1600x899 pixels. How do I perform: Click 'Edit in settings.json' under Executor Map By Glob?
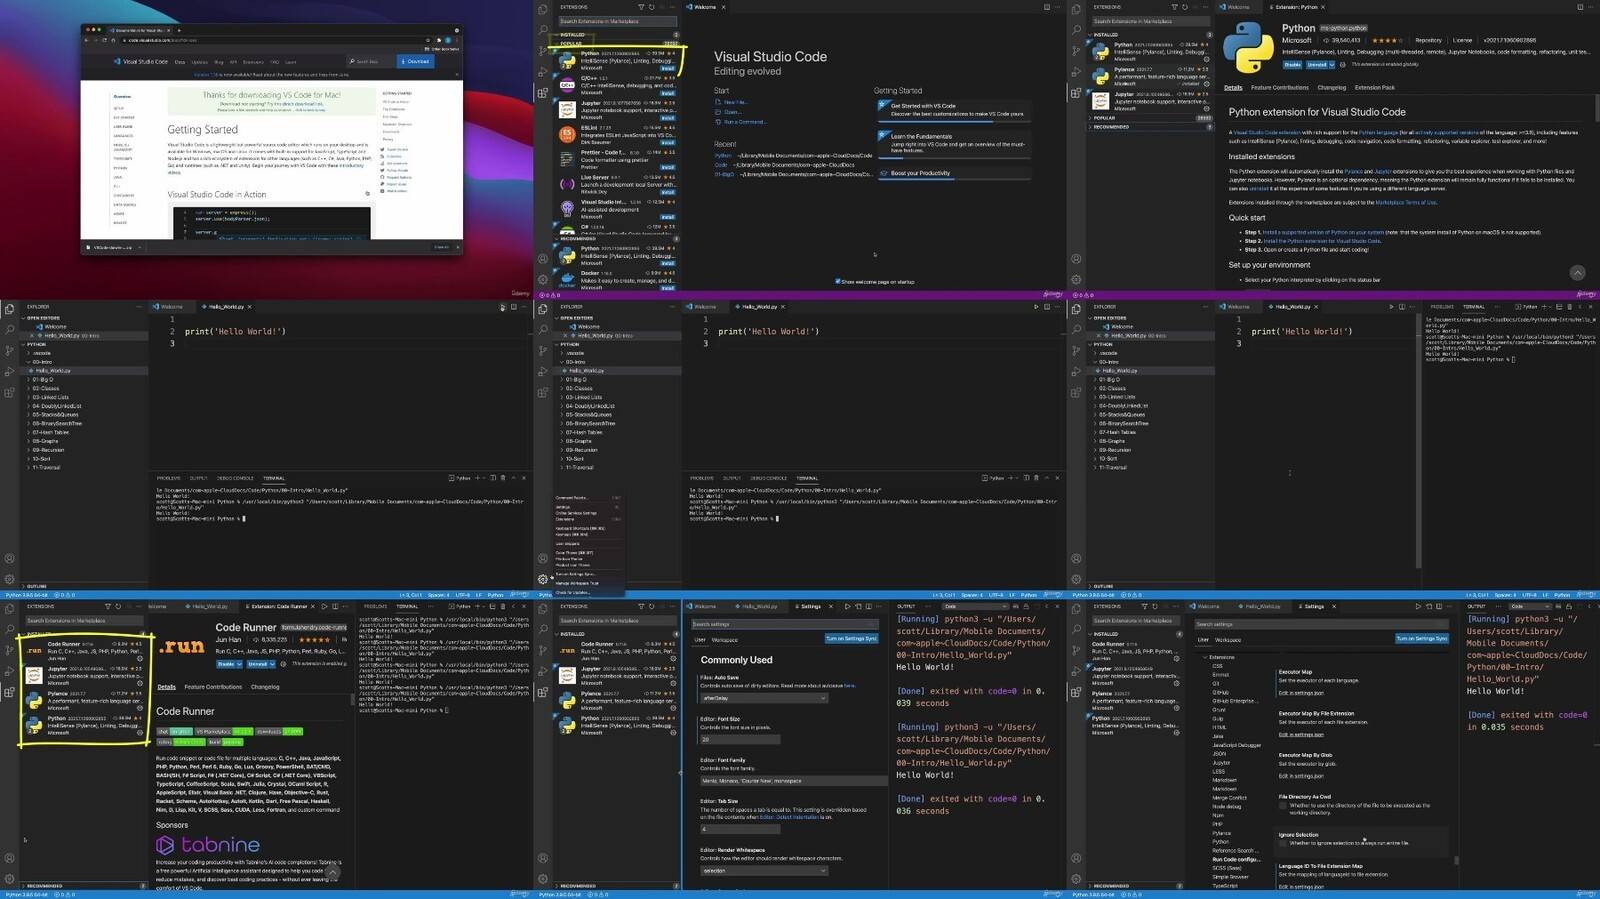pos(1301,776)
